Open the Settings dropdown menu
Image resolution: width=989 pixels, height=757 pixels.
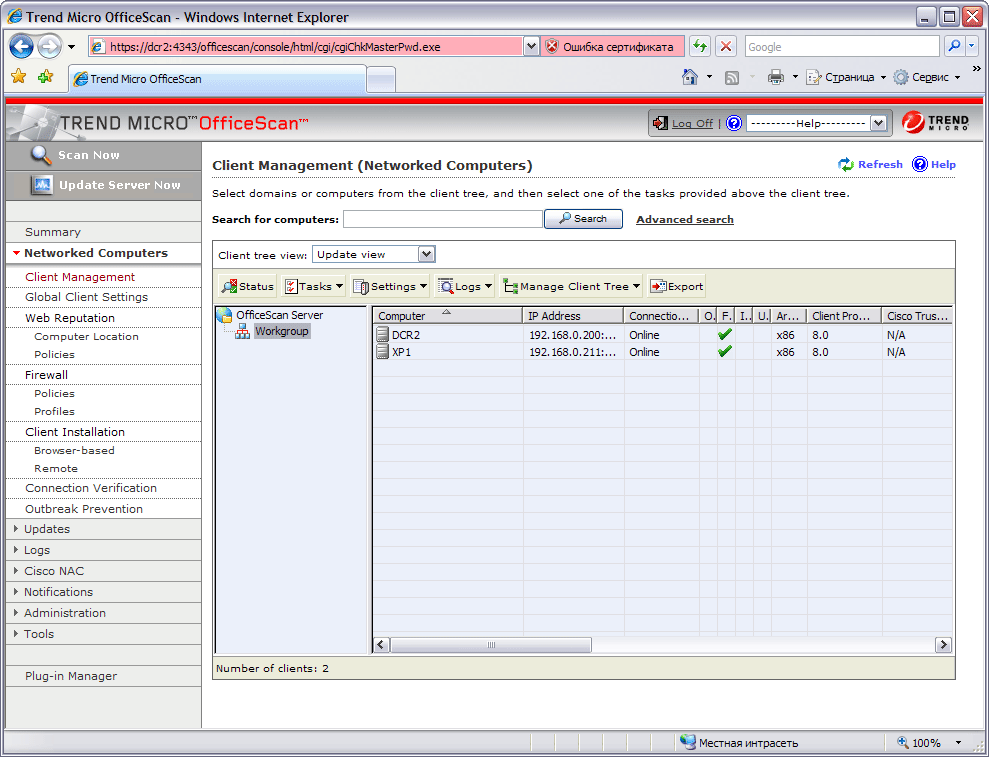pyautogui.click(x=390, y=286)
